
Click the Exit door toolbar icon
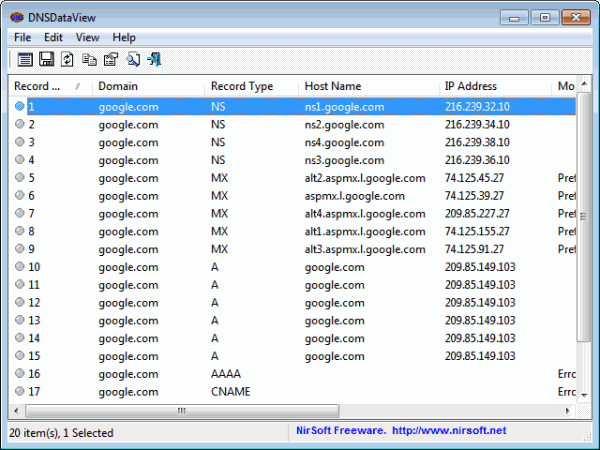(x=154, y=60)
